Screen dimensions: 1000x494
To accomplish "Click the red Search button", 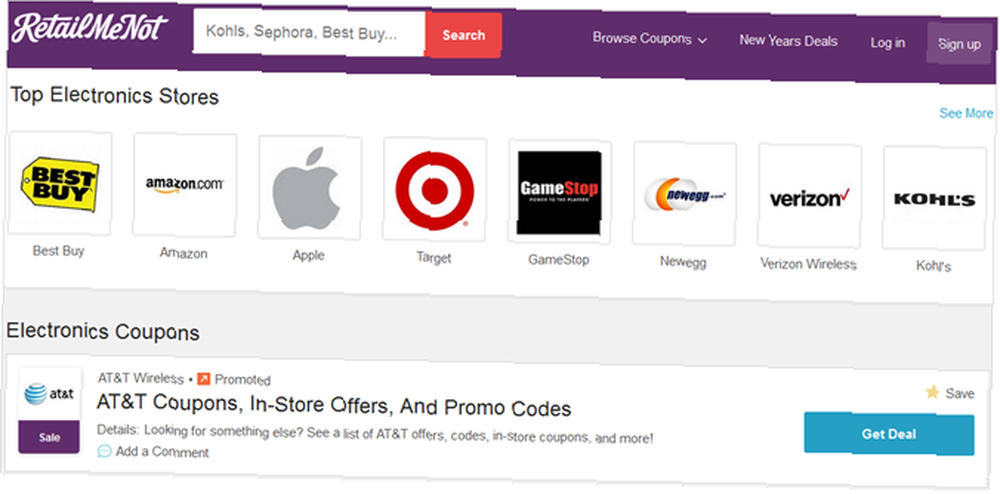I will [464, 36].
